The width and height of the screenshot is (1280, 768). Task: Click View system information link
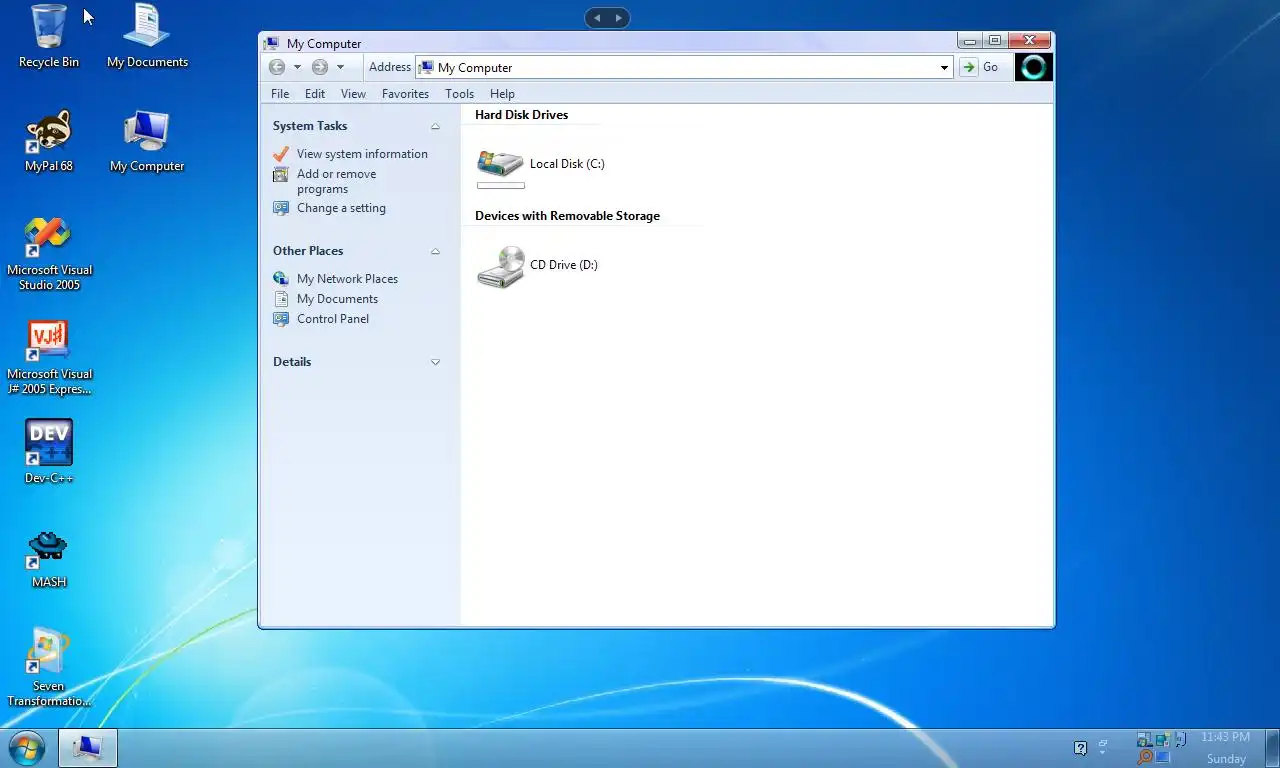point(362,154)
